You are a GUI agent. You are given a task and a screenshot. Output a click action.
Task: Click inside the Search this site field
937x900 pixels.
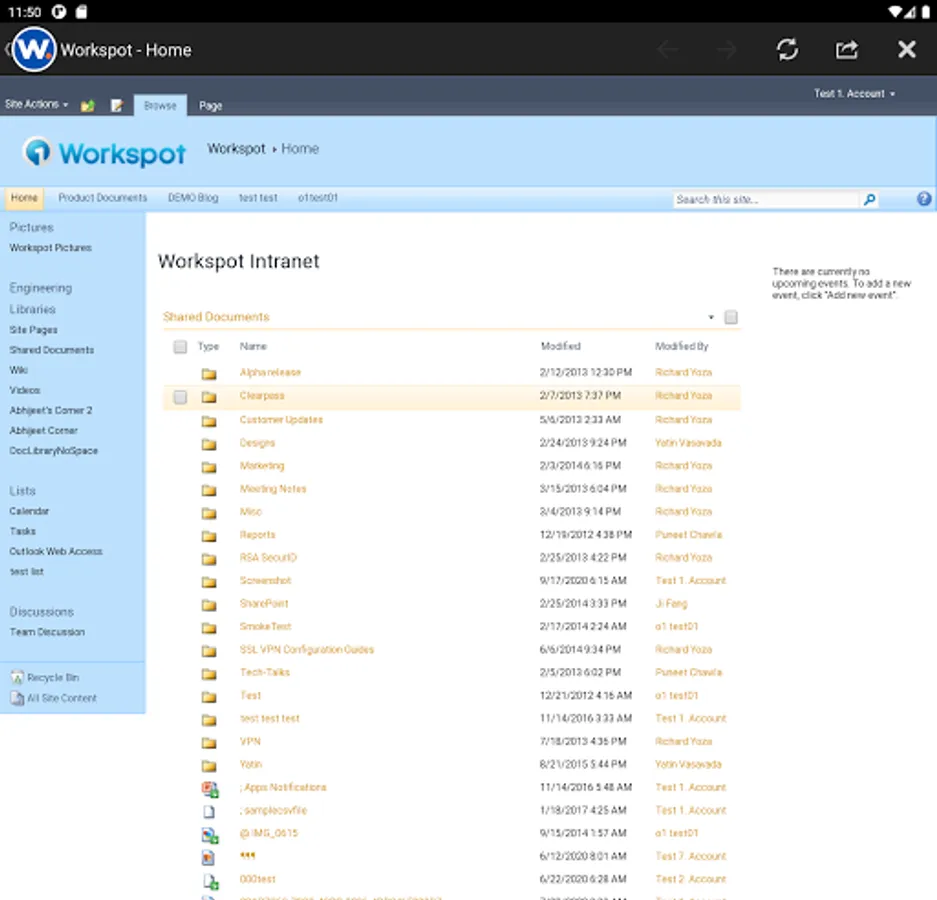[767, 199]
